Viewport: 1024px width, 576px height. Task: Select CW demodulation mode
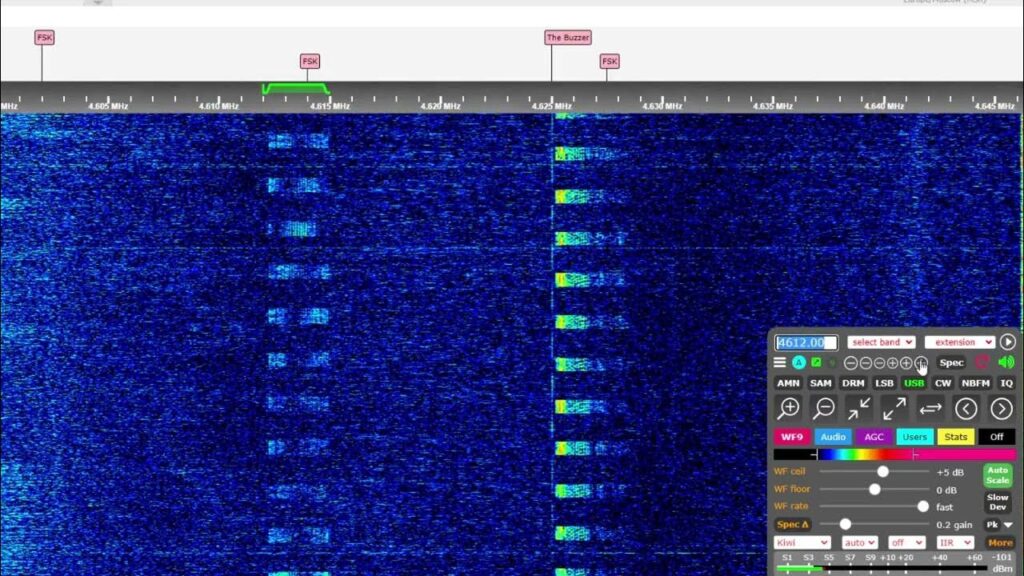pos(943,383)
